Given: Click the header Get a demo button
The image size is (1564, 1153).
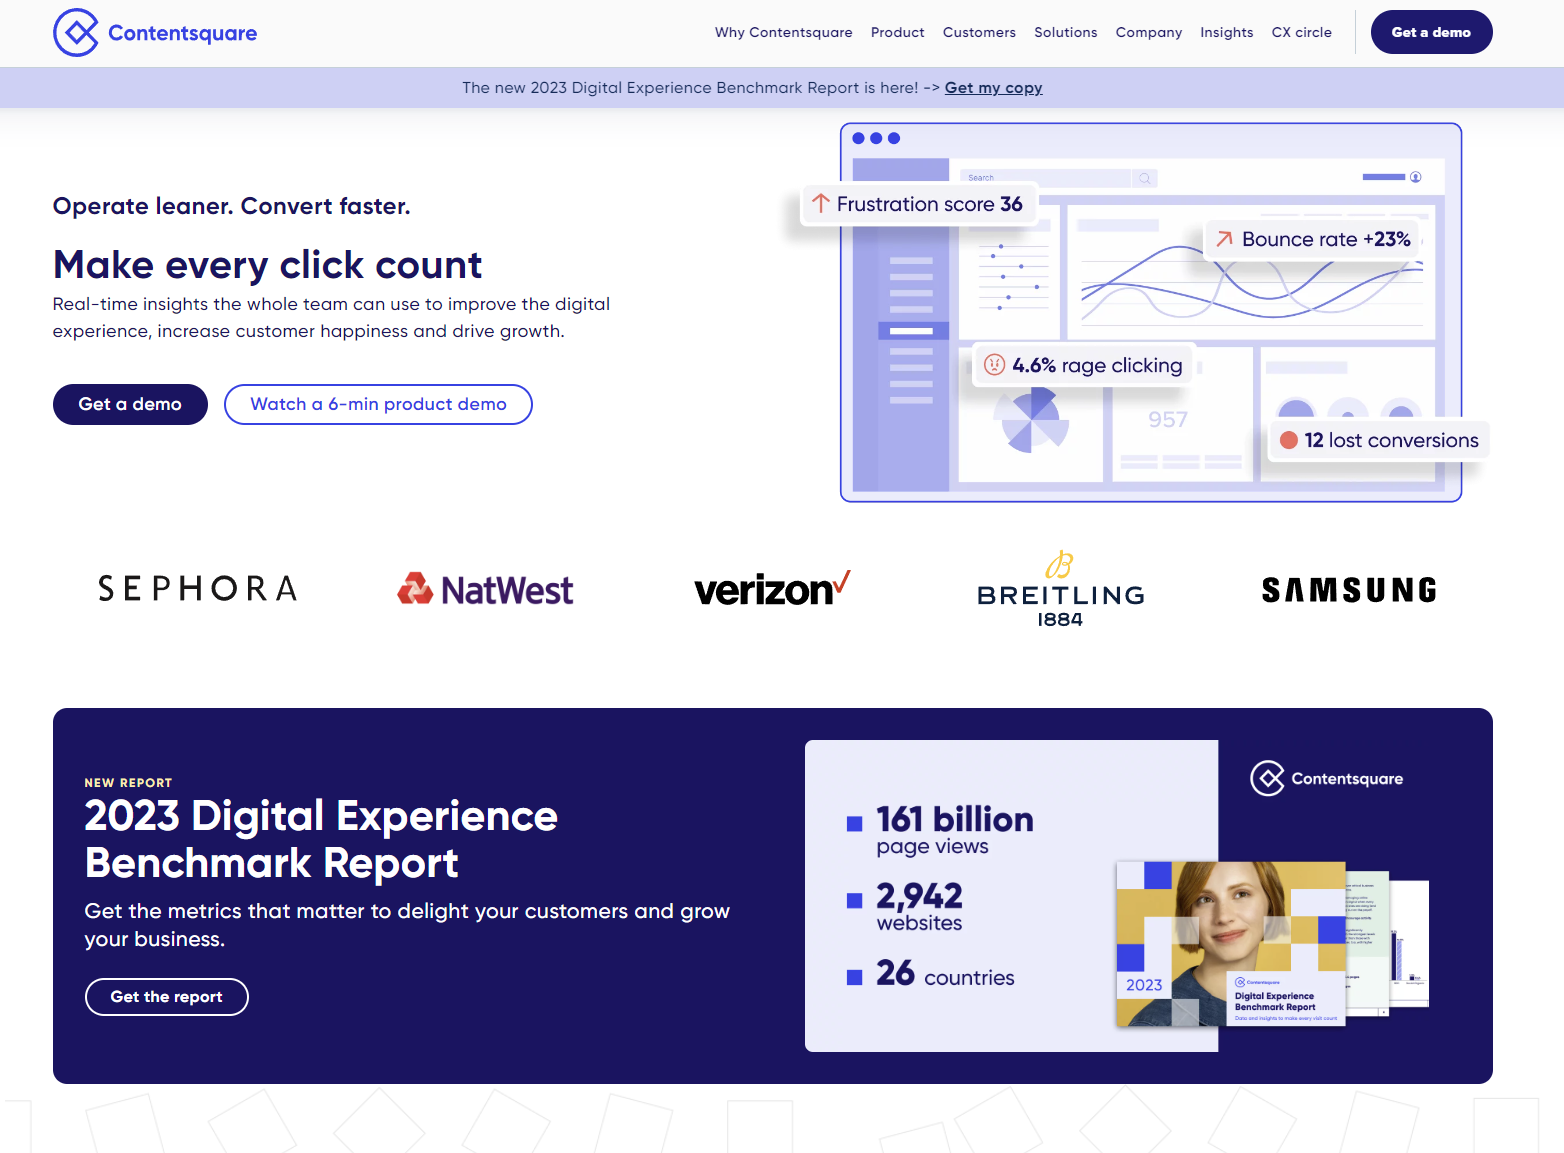Looking at the screenshot, I should pos(1431,32).
